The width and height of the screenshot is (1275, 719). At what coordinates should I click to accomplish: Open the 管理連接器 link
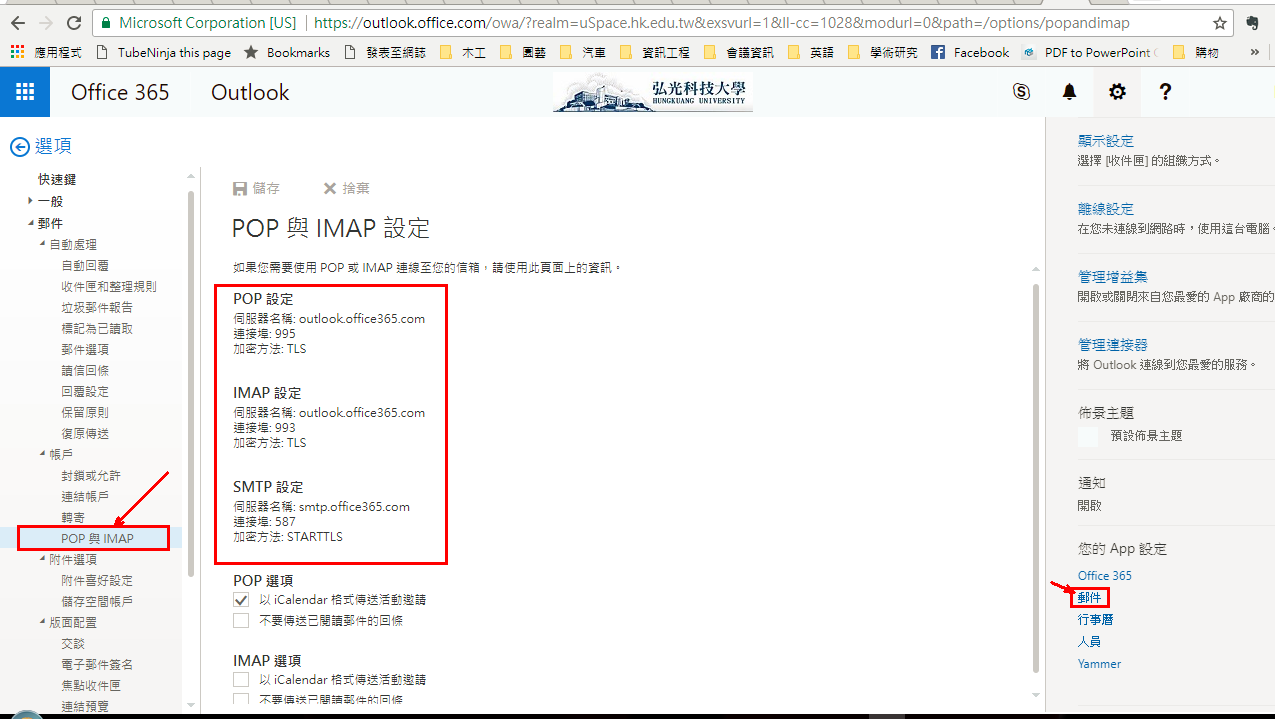click(1113, 345)
